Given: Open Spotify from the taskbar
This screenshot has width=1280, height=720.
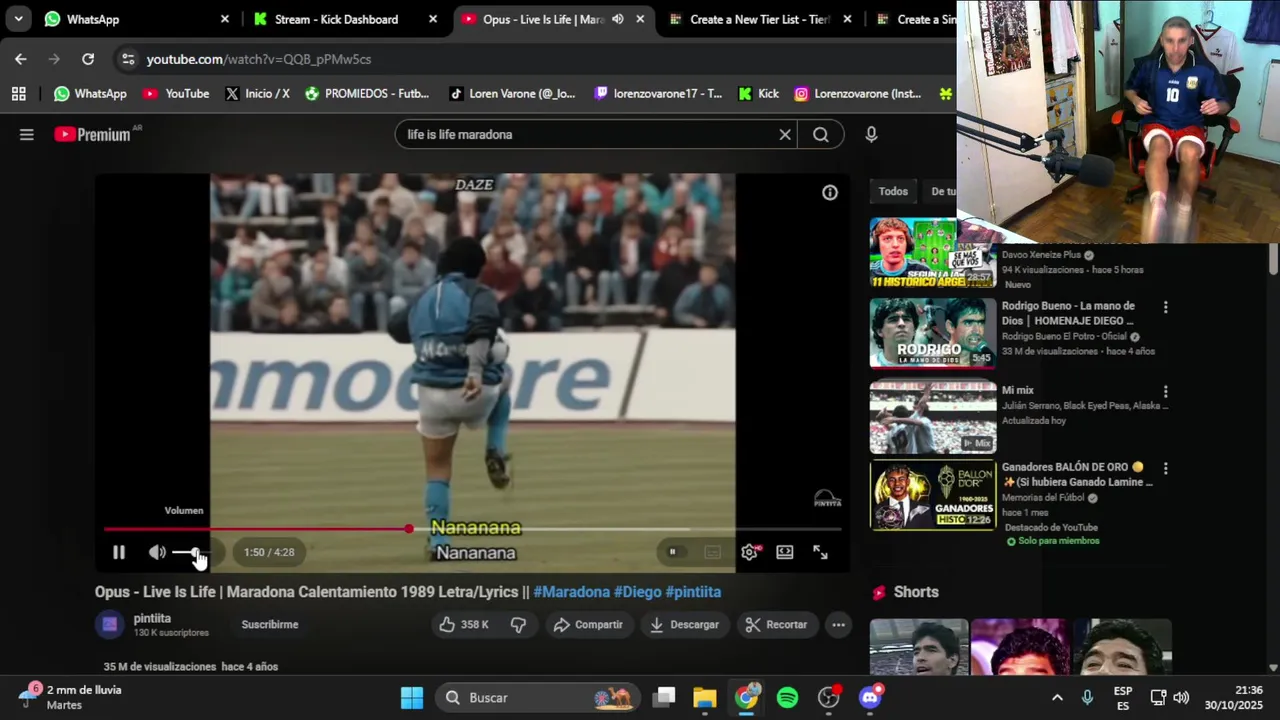Looking at the screenshot, I should pos(788,698).
